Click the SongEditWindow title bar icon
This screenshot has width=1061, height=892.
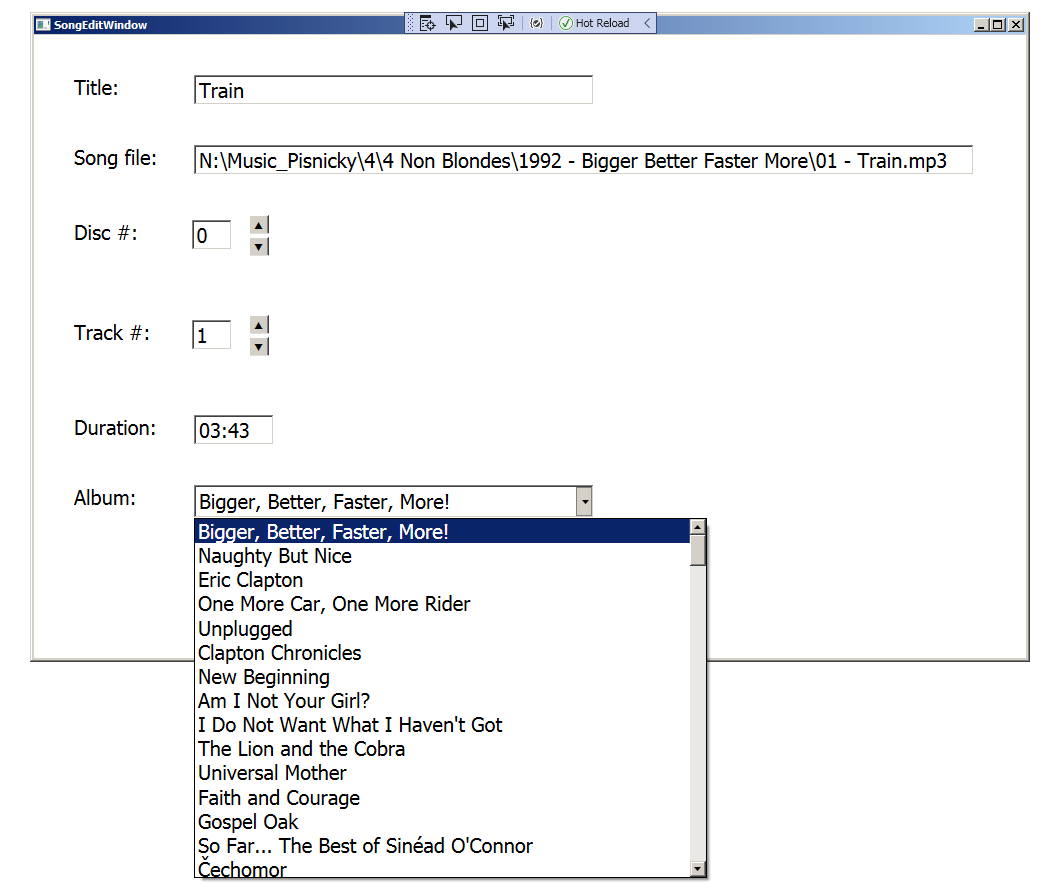tap(43, 25)
